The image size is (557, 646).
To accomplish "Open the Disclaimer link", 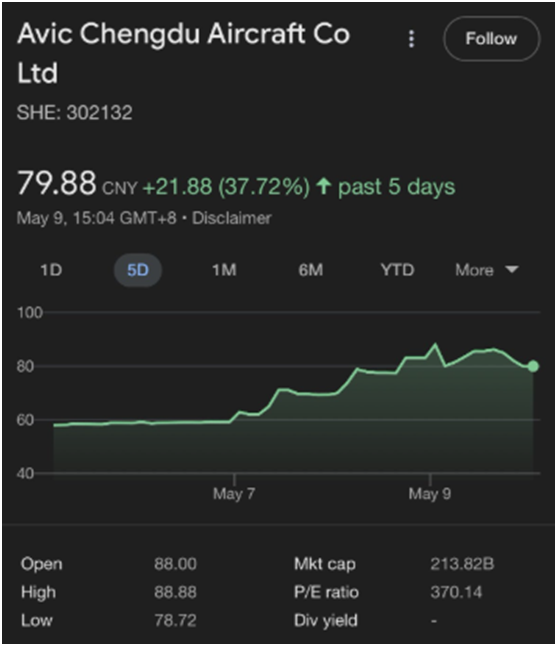I will click(232, 218).
